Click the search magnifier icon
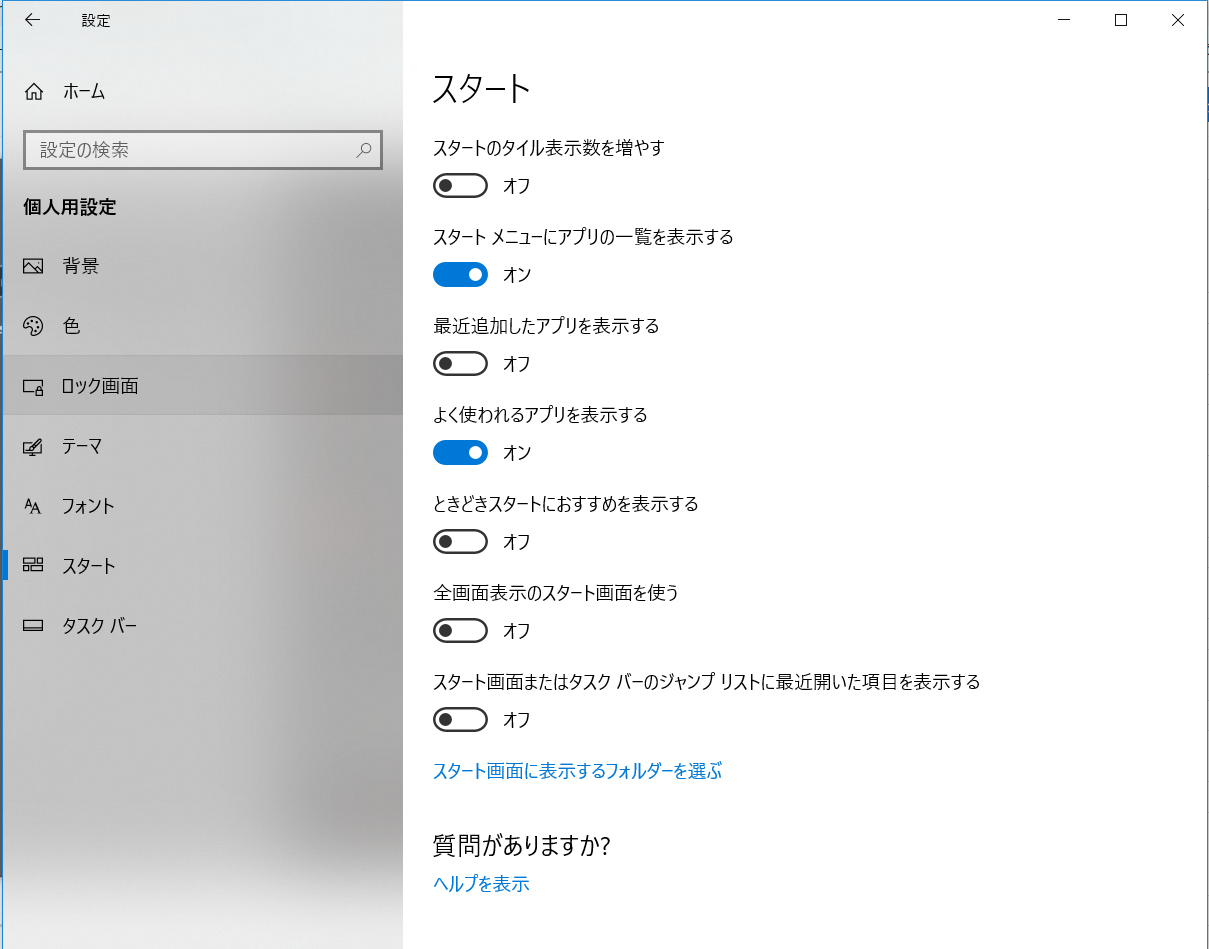The height and width of the screenshot is (949, 1209). pyautogui.click(x=364, y=150)
